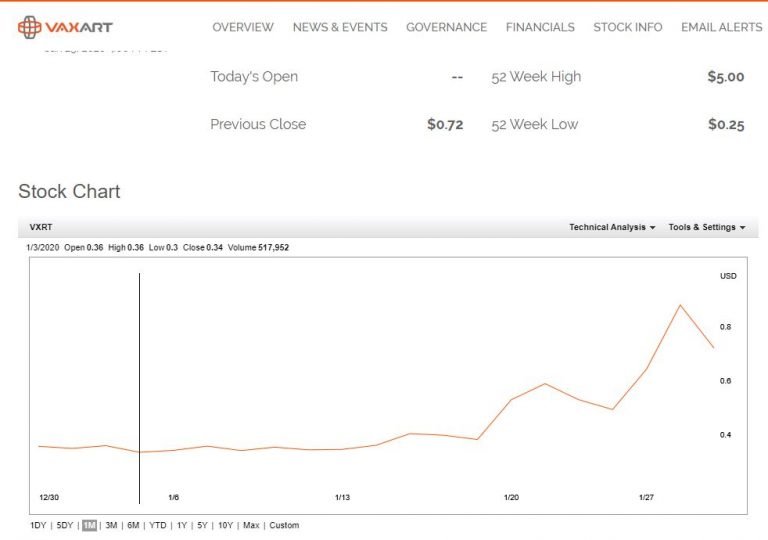Open Email Alerts page
768x540 pixels.
(x=721, y=27)
